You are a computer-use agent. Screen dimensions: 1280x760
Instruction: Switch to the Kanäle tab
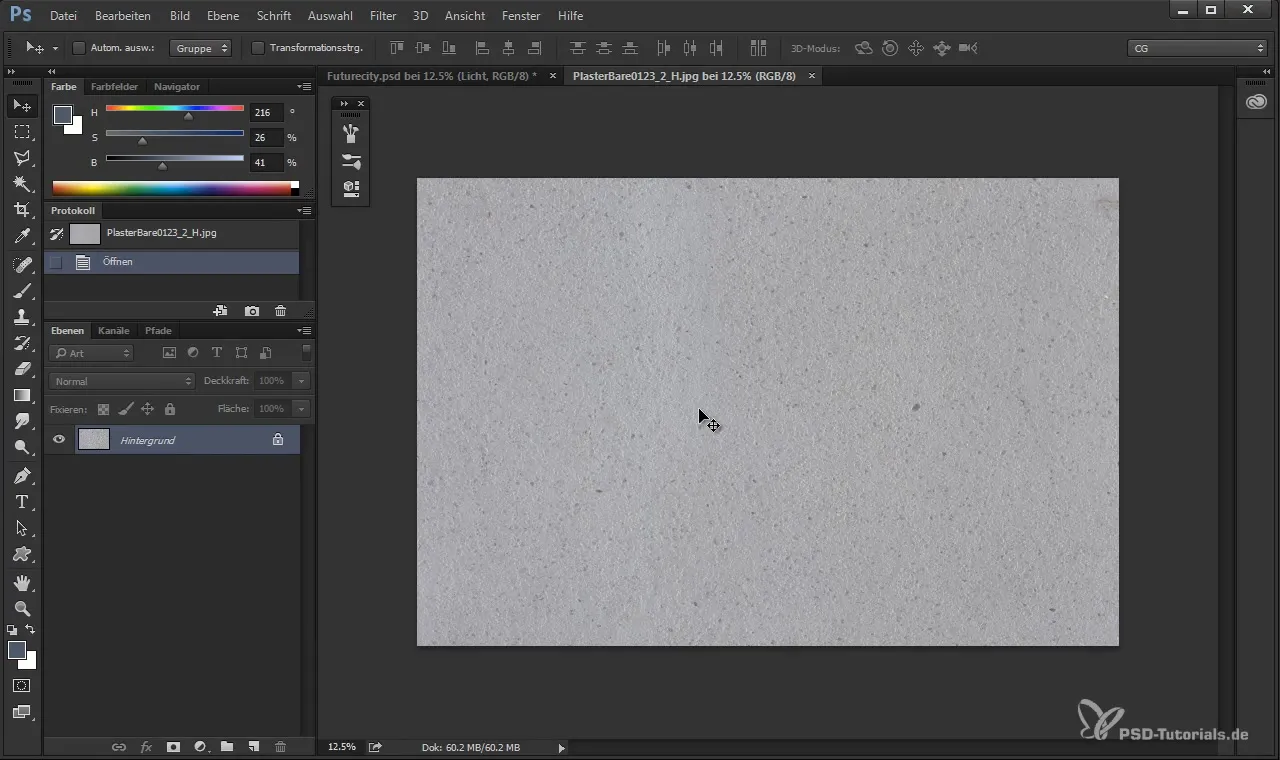tap(114, 330)
